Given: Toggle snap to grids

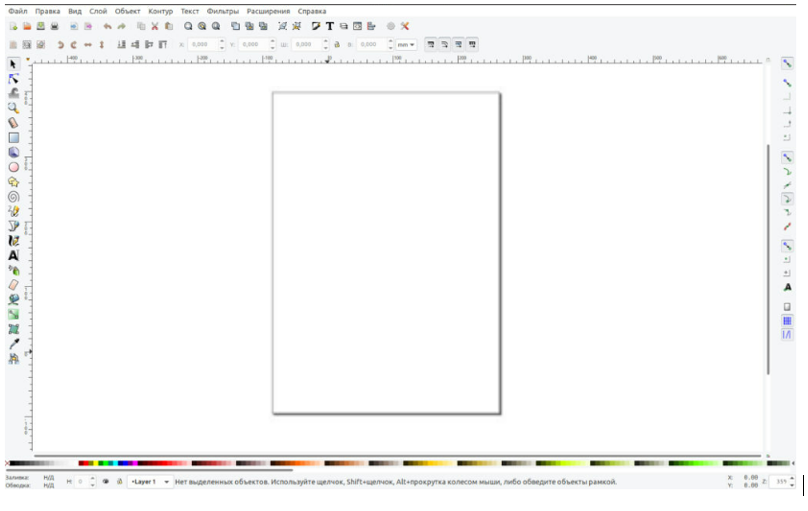Looking at the screenshot, I should click(787, 321).
